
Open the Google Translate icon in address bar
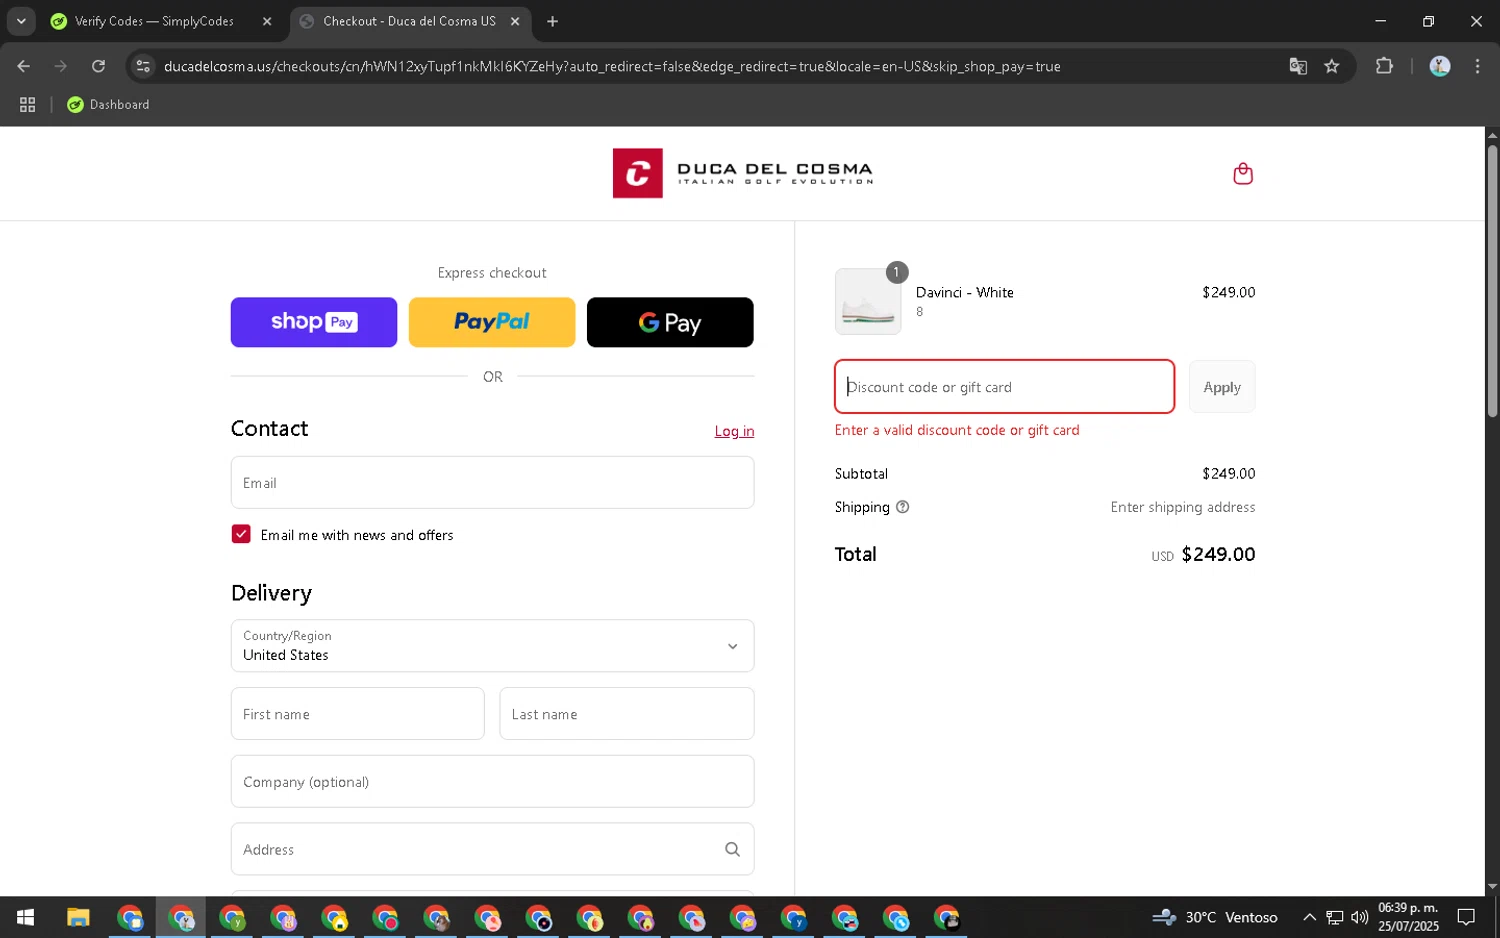(x=1298, y=66)
